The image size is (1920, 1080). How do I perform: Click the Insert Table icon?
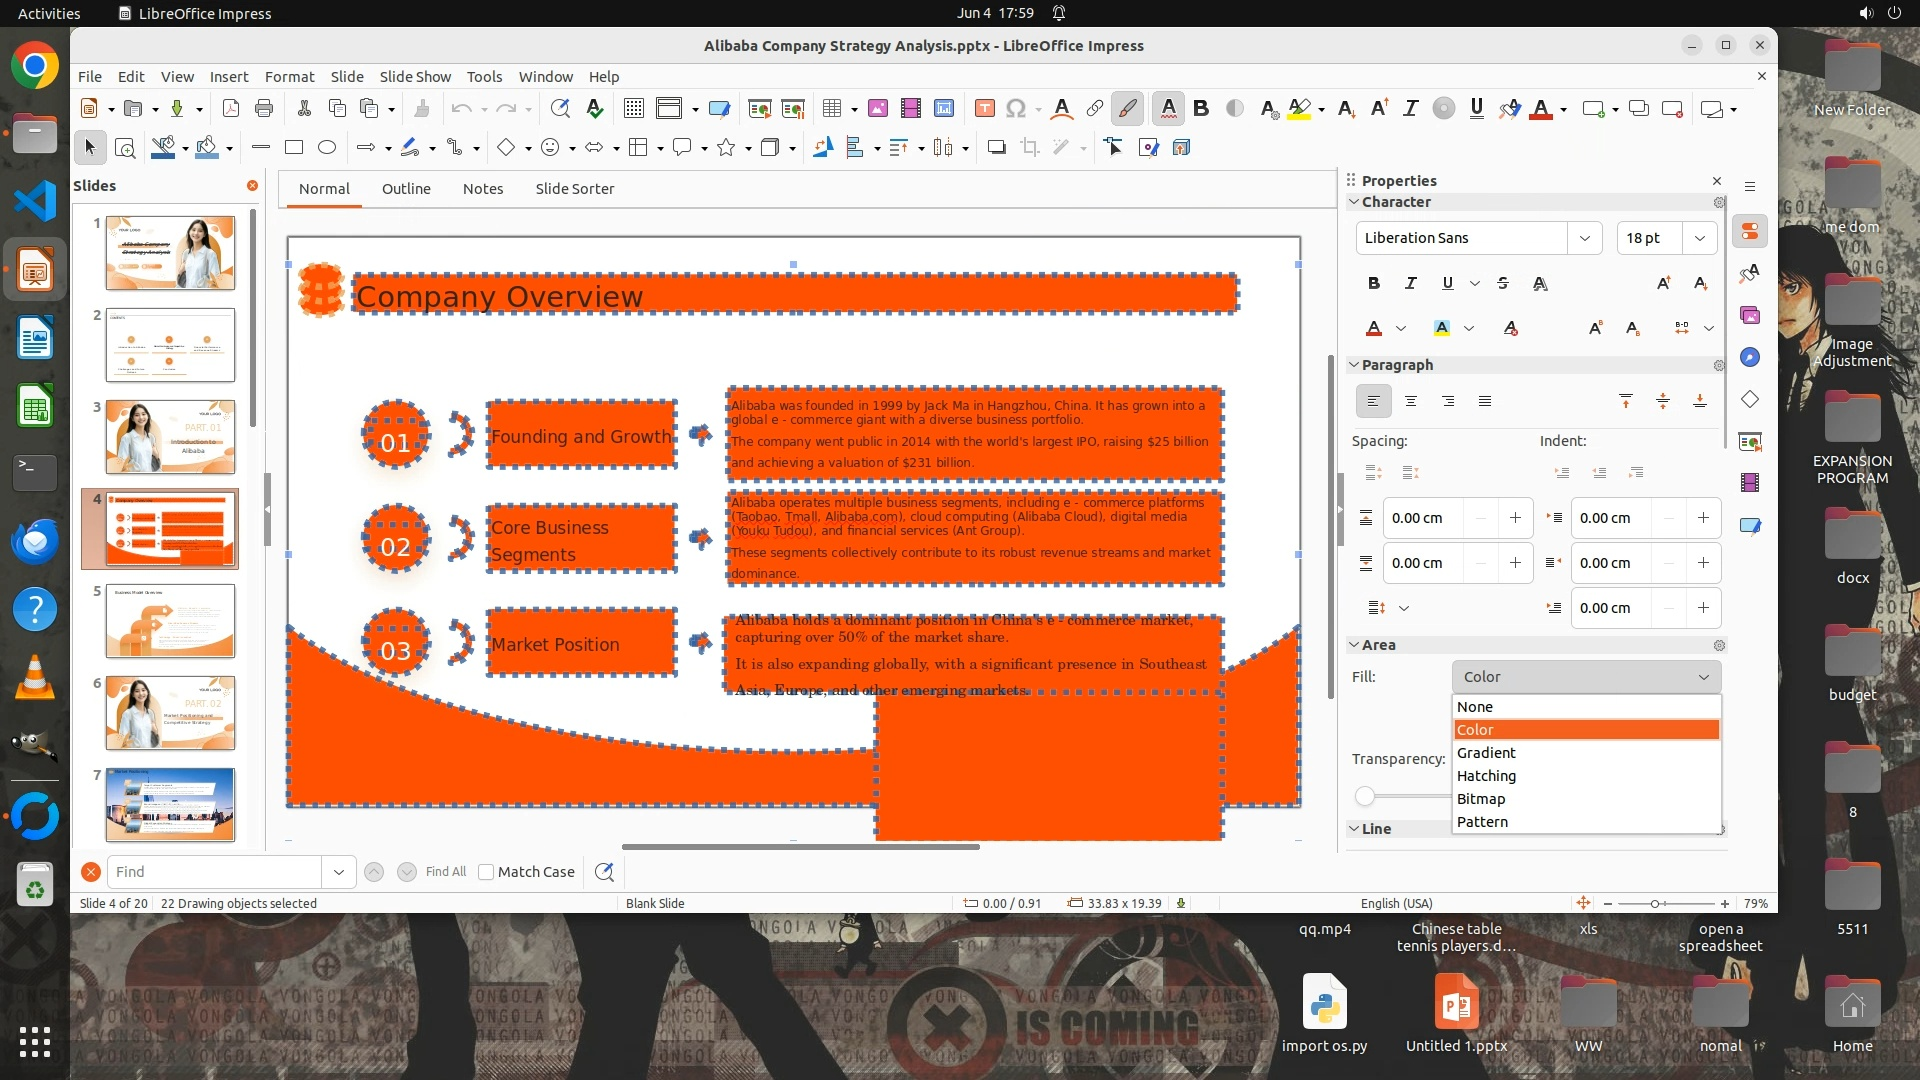(x=831, y=109)
